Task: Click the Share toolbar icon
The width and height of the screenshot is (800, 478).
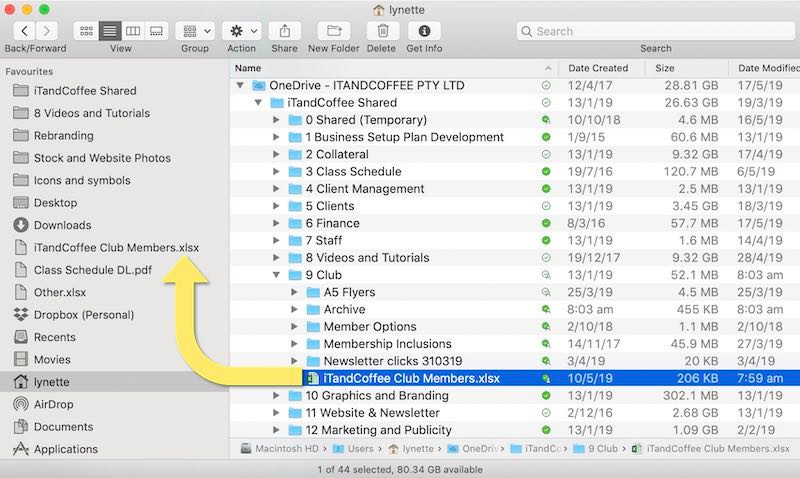Action: [x=285, y=31]
